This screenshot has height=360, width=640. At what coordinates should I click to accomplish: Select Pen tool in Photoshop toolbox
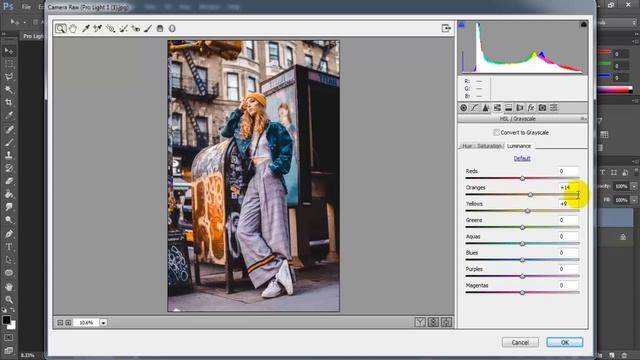[x=9, y=233]
